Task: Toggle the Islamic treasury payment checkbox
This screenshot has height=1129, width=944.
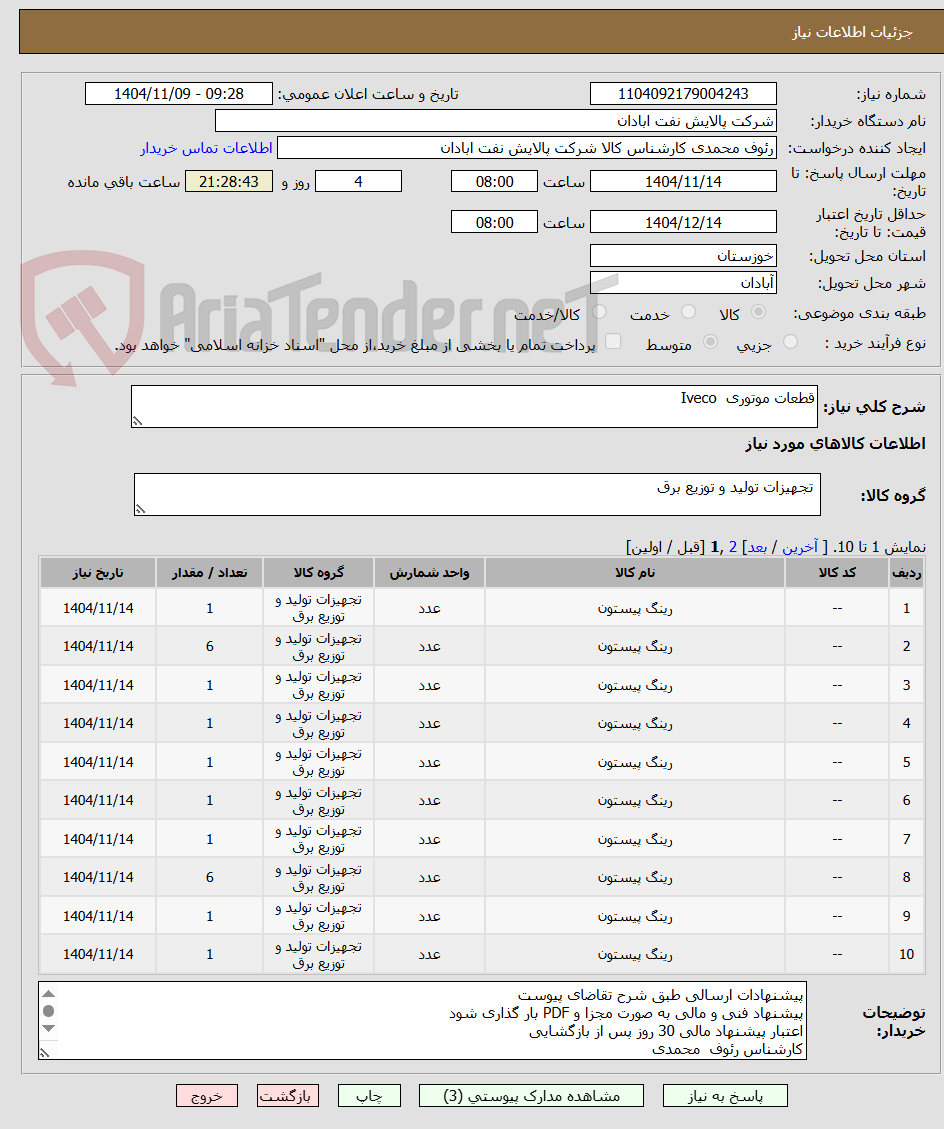Action: point(613,342)
